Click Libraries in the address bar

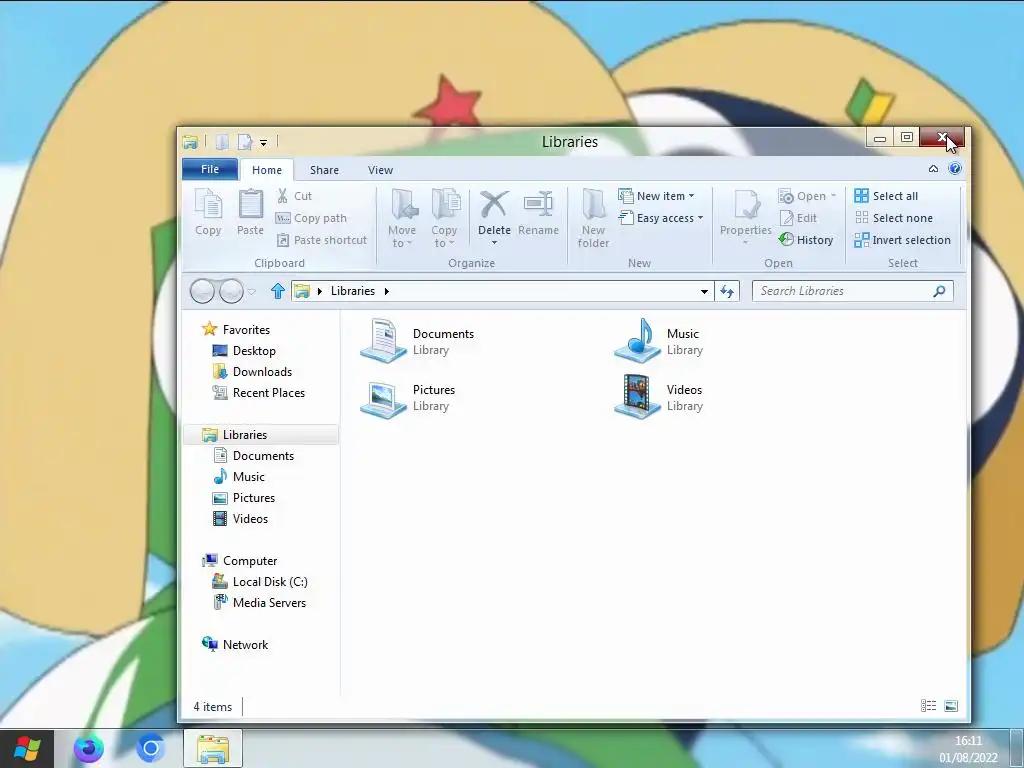[353, 291]
